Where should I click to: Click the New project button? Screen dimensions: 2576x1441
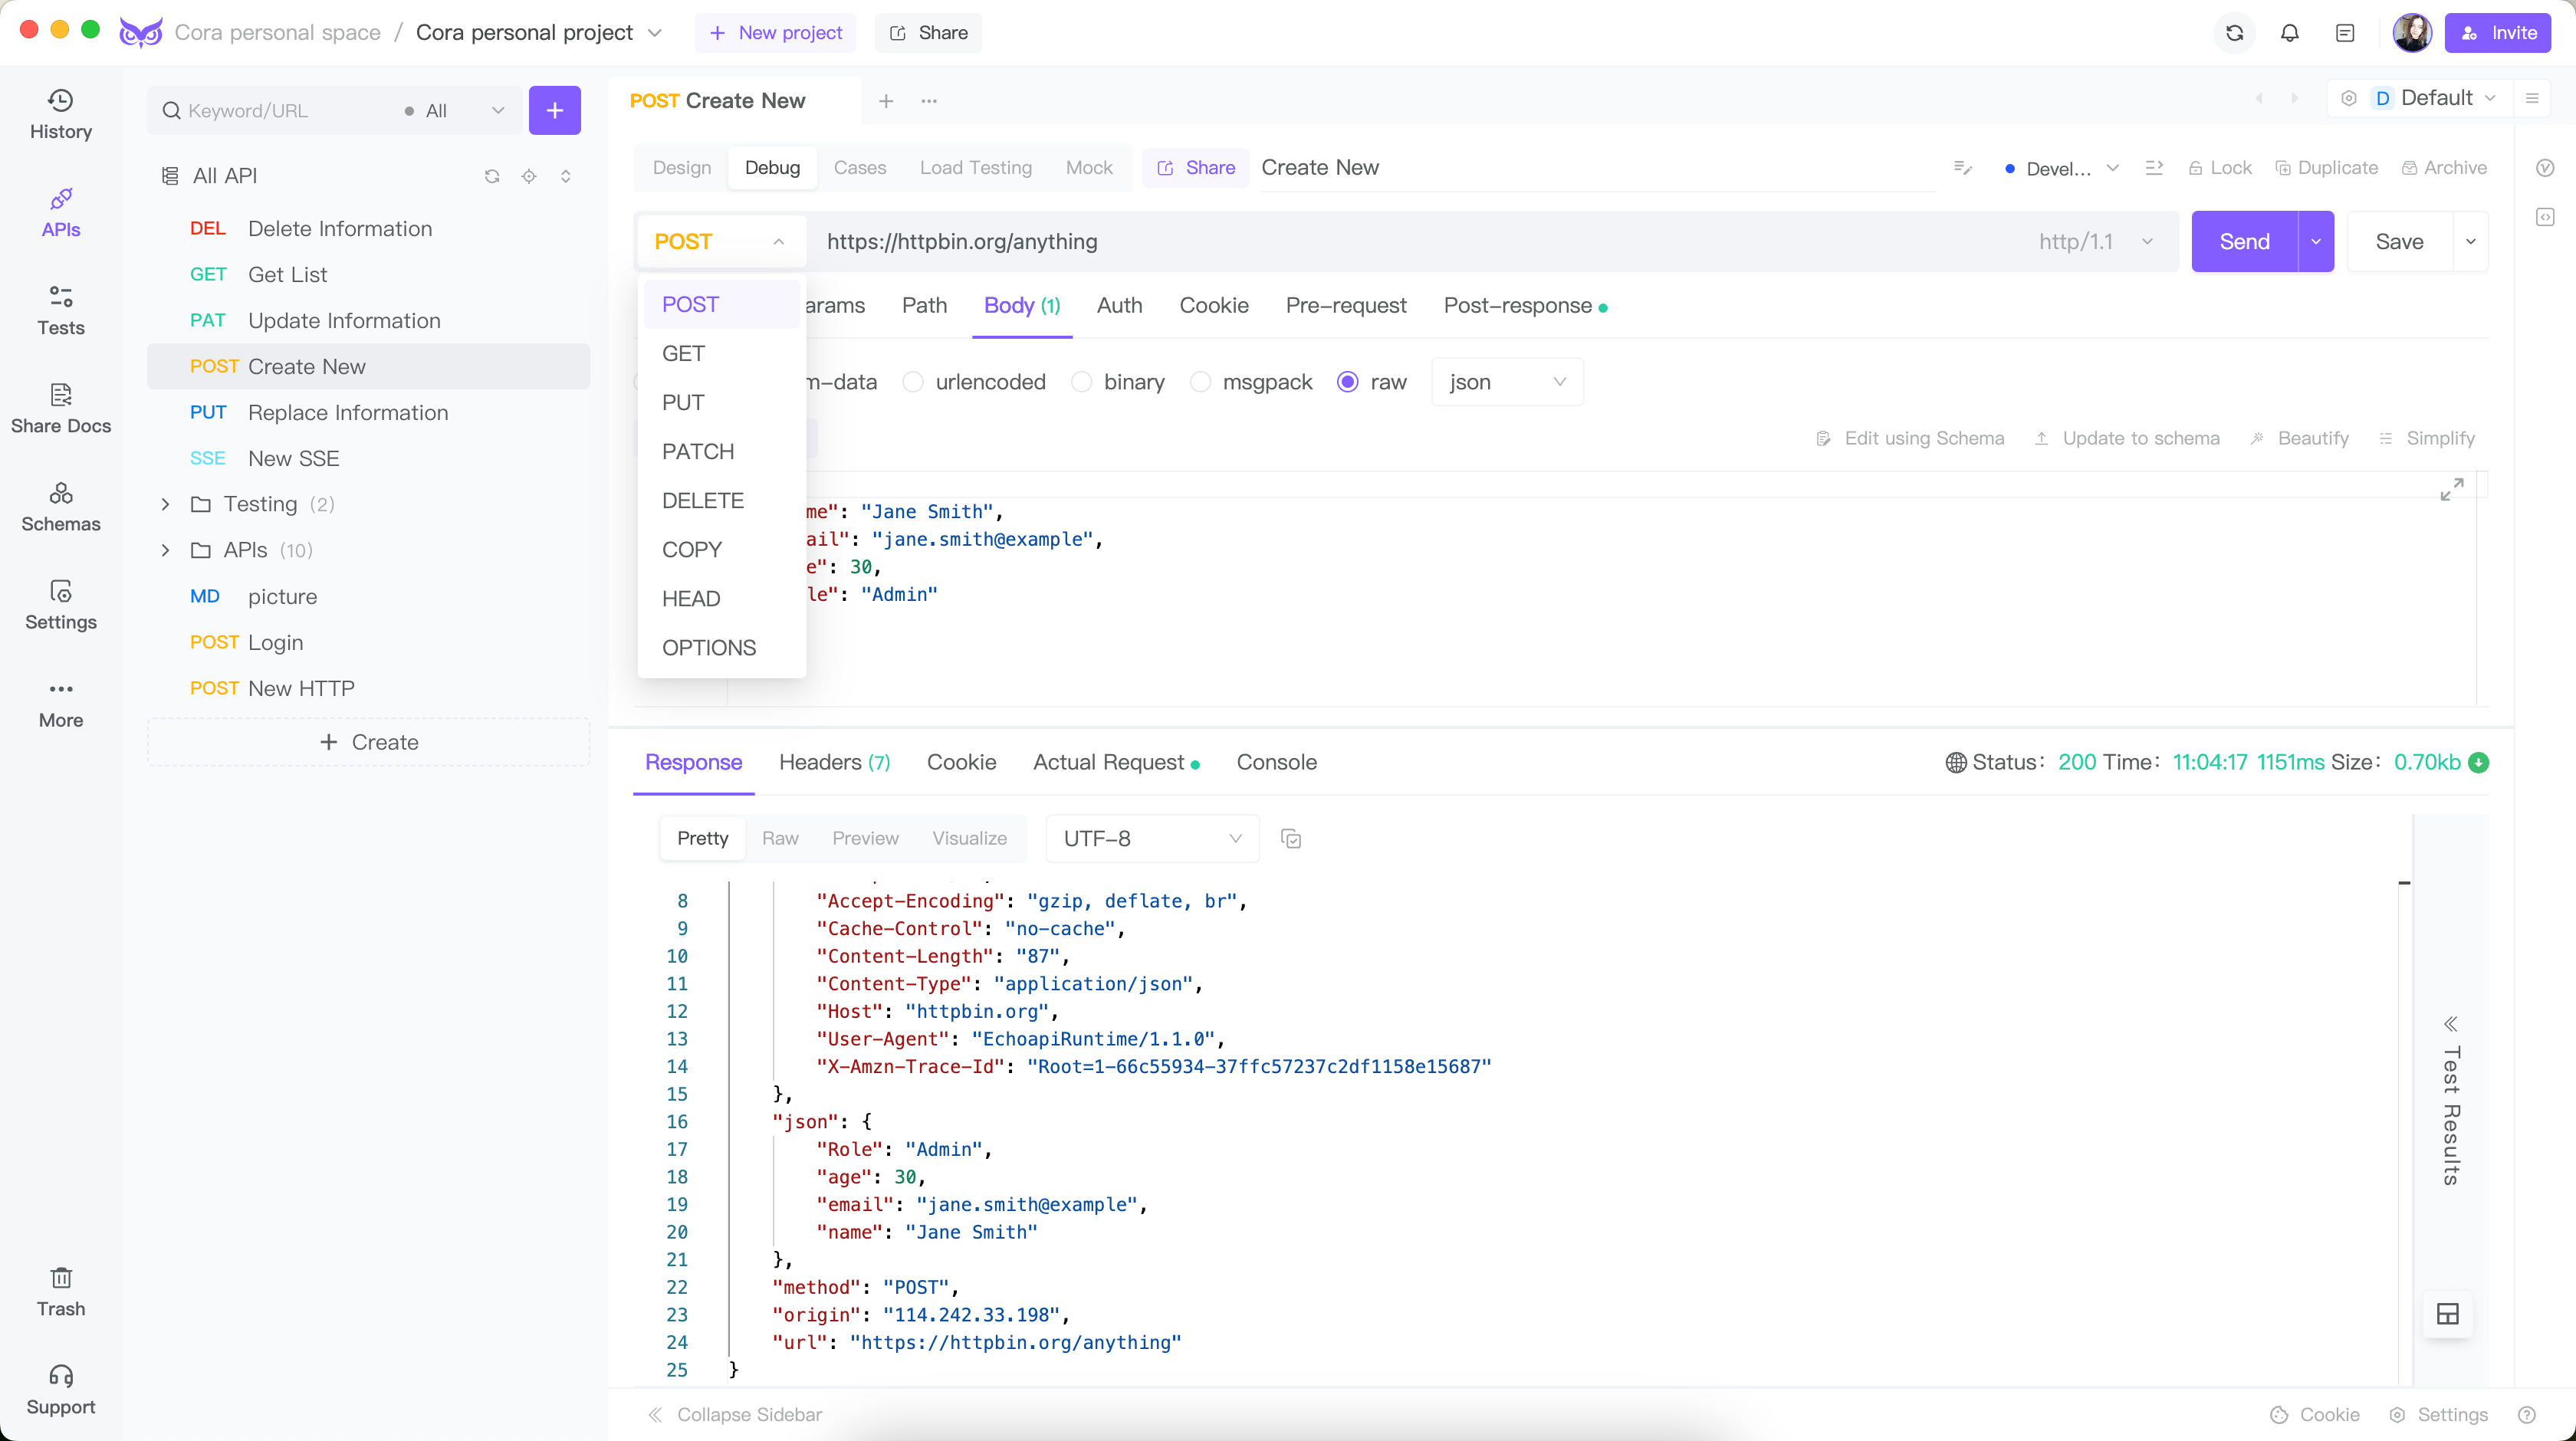775,33
